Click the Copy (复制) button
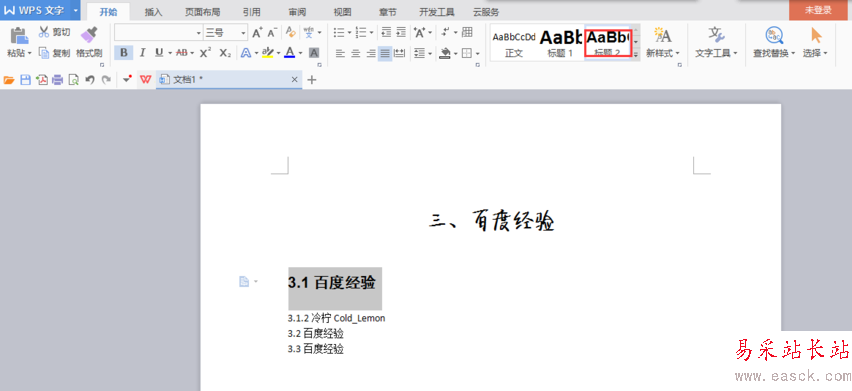The height and width of the screenshot is (391, 852). tap(54, 53)
